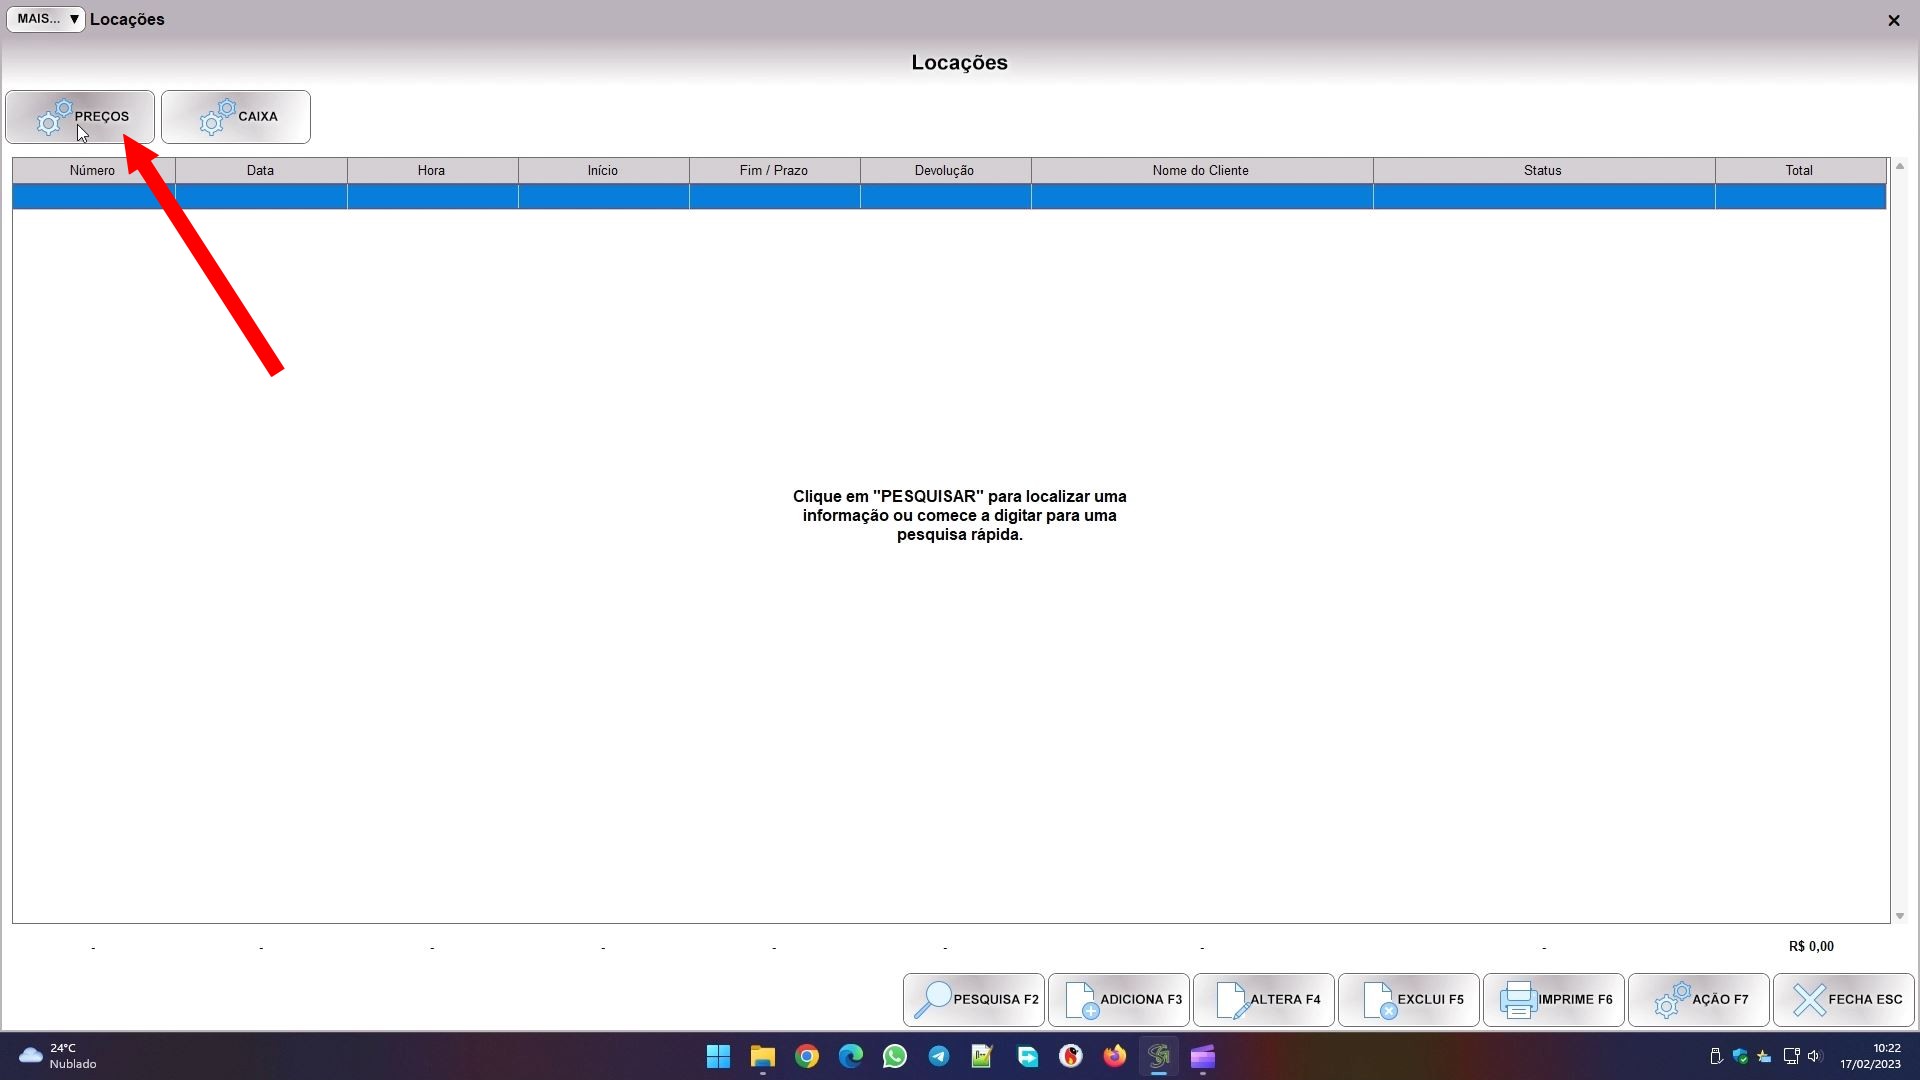This screenshot has width=1920, height=1080.
Task: Select the highlighted blue table row
Action: pos(948,197)
